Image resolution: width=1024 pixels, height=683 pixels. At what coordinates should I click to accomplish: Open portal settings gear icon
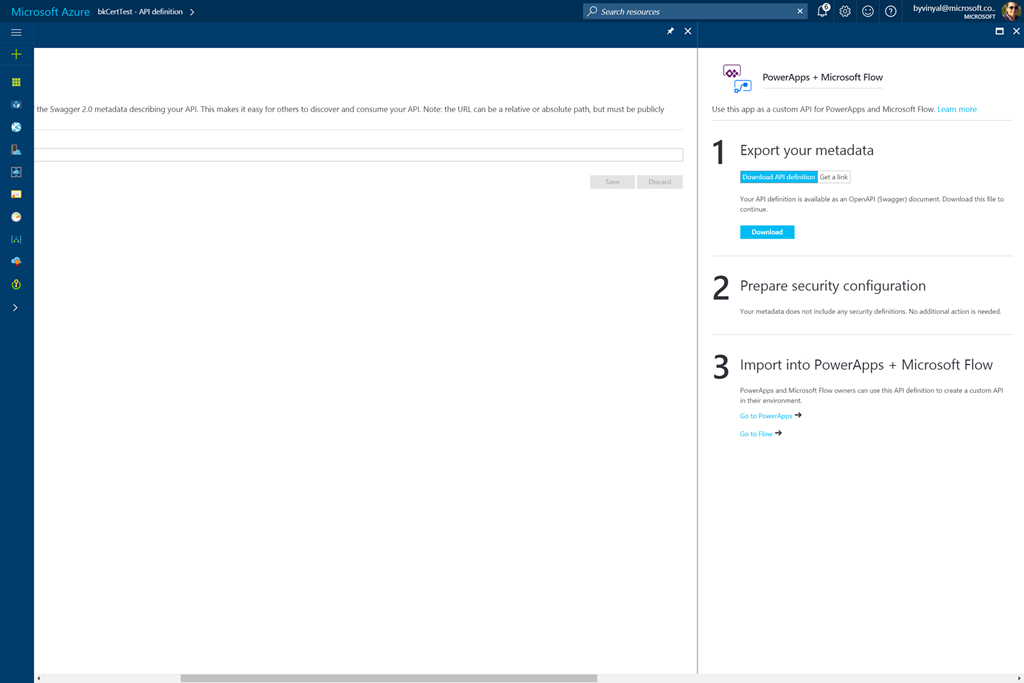click(845, 12)
